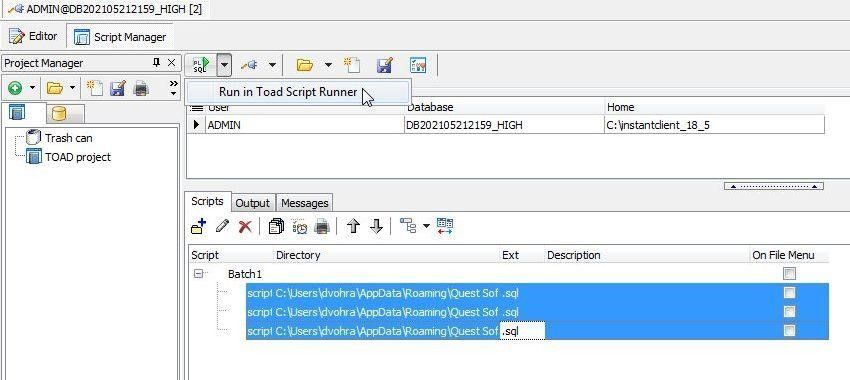The height and width of the screenshot is (380, 850).
Task: Select the ADMIN@DB202105212159_HIGH [2] window tab
Action: coord(105,10)
